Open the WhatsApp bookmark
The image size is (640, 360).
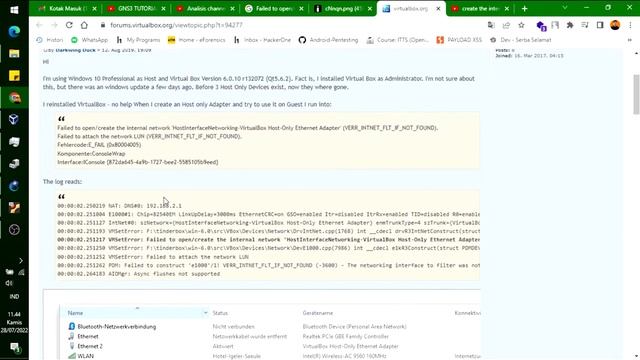point(89,40)
